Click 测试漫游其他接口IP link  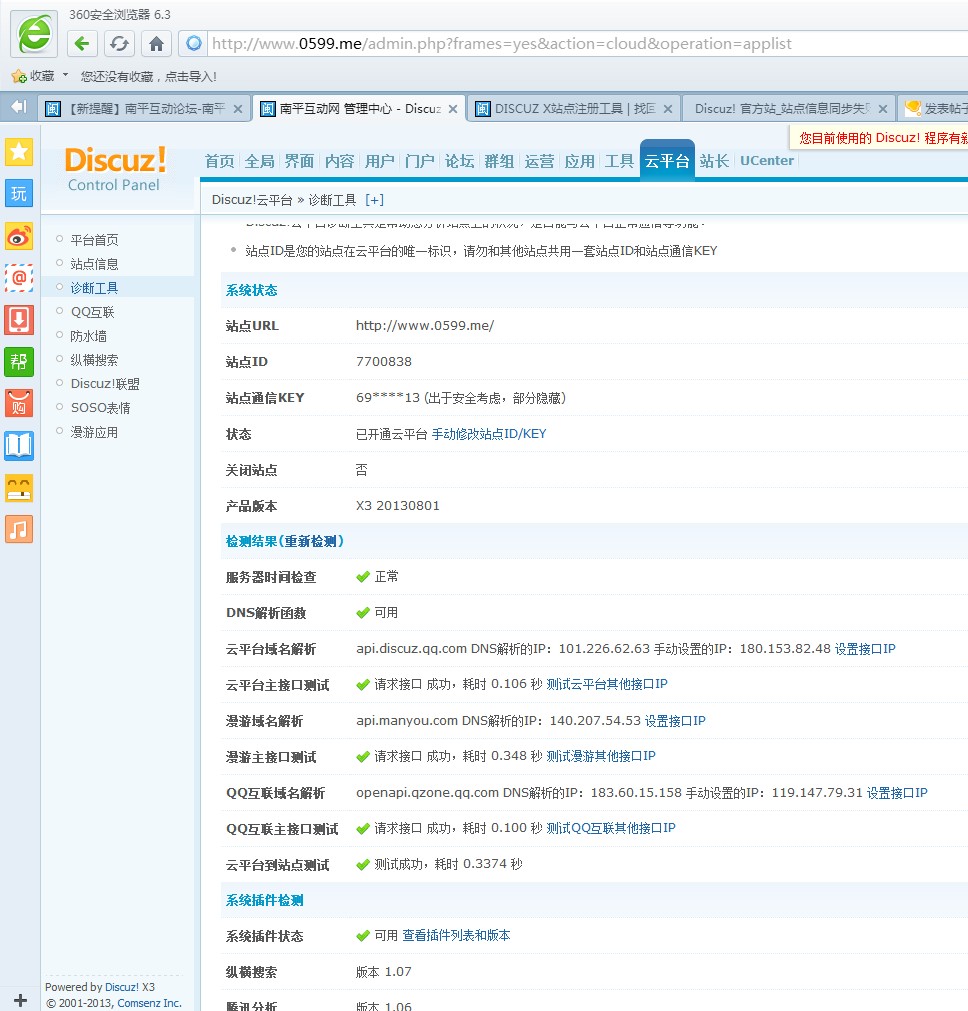pyautogui.click(x=601, y=756)
